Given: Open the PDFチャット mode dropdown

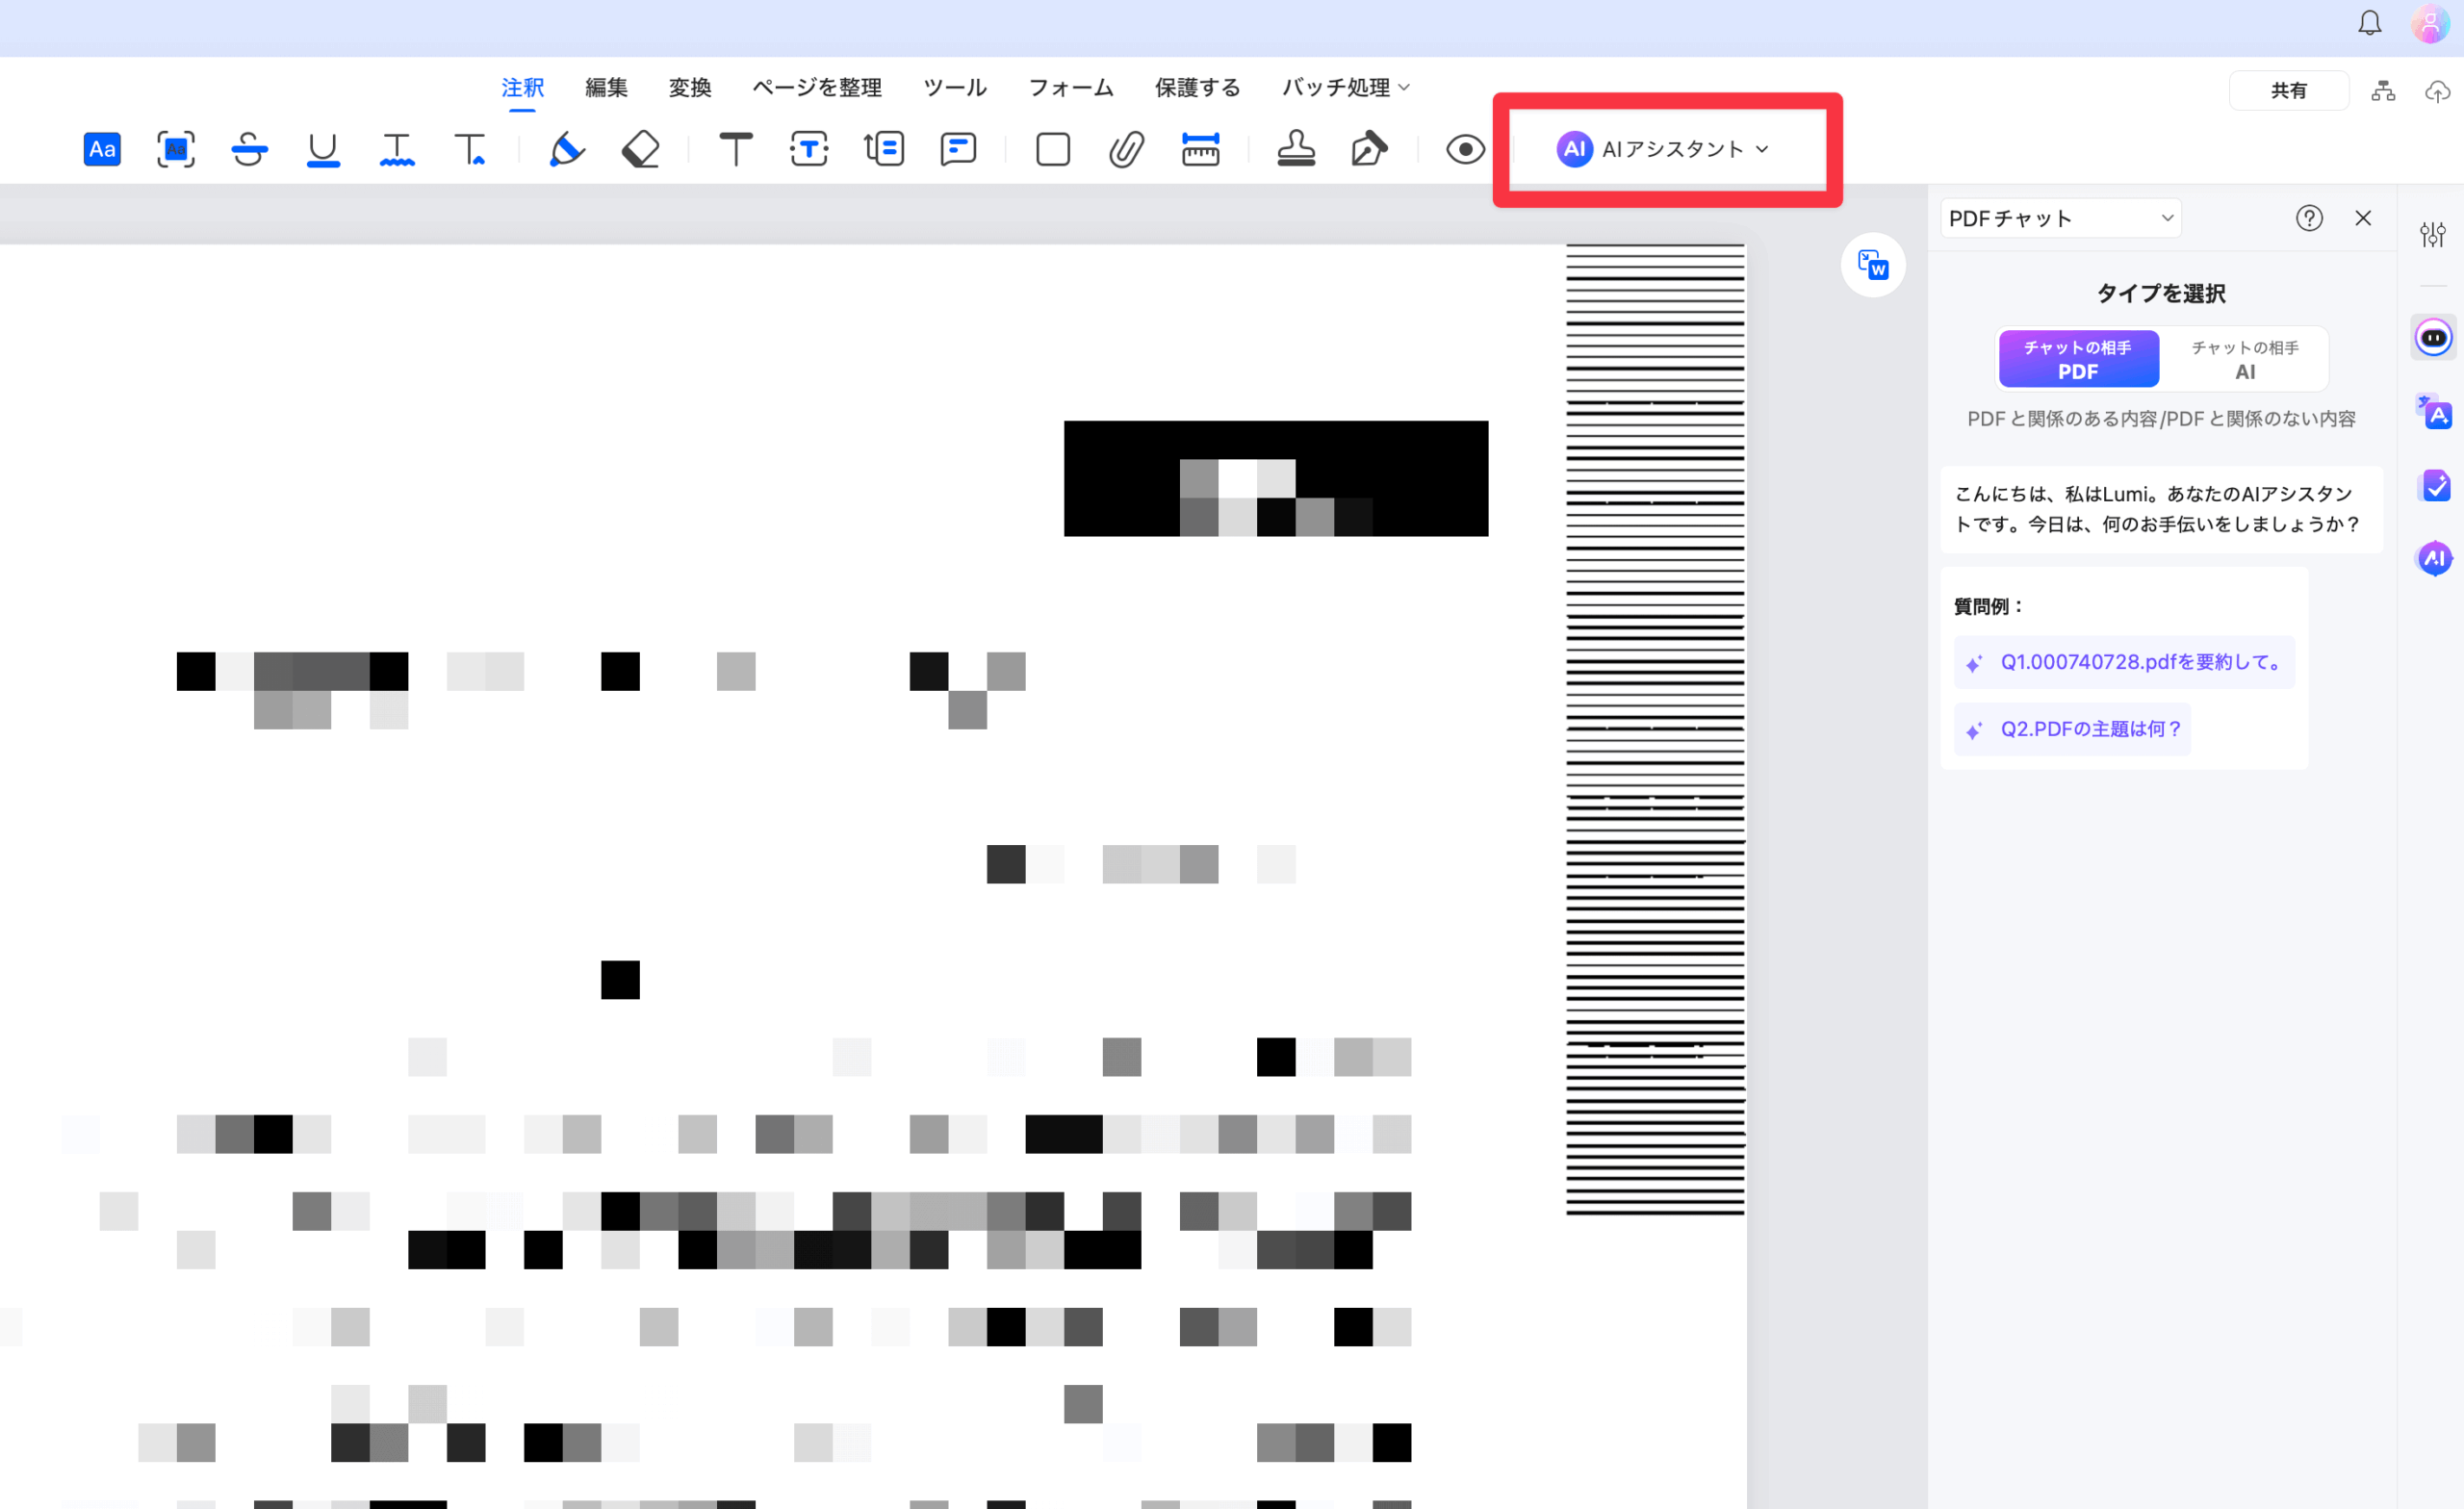Looking at the screenshot, I should pos(2060,218).
